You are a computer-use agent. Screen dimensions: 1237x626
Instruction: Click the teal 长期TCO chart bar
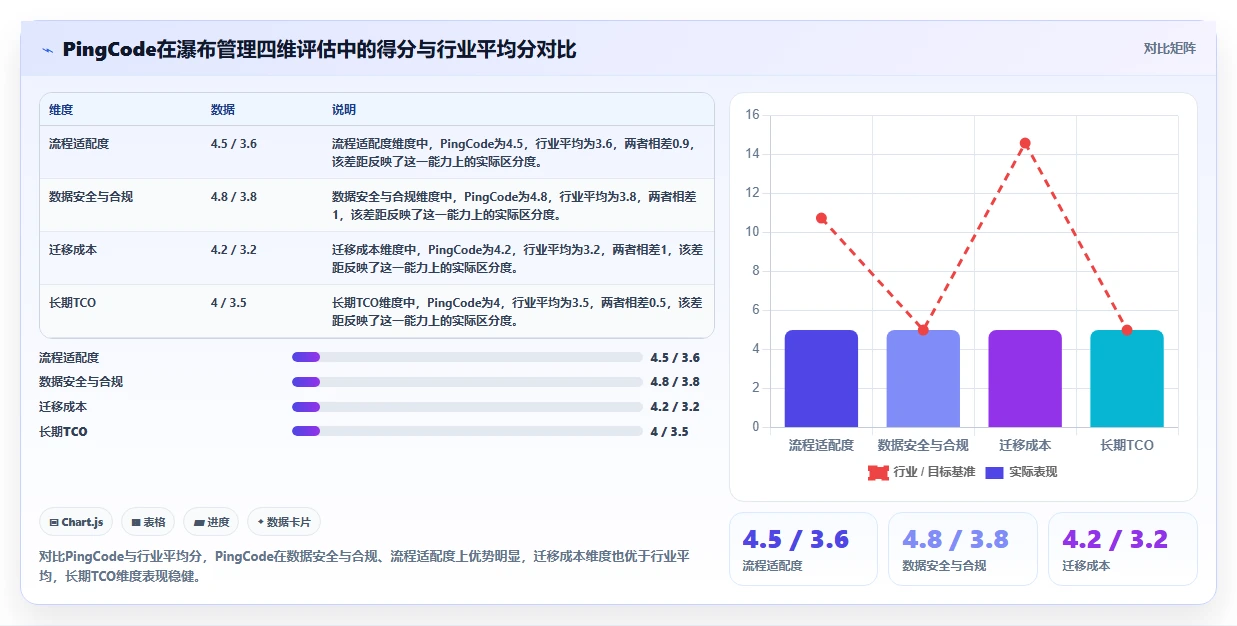point(1127,379)
